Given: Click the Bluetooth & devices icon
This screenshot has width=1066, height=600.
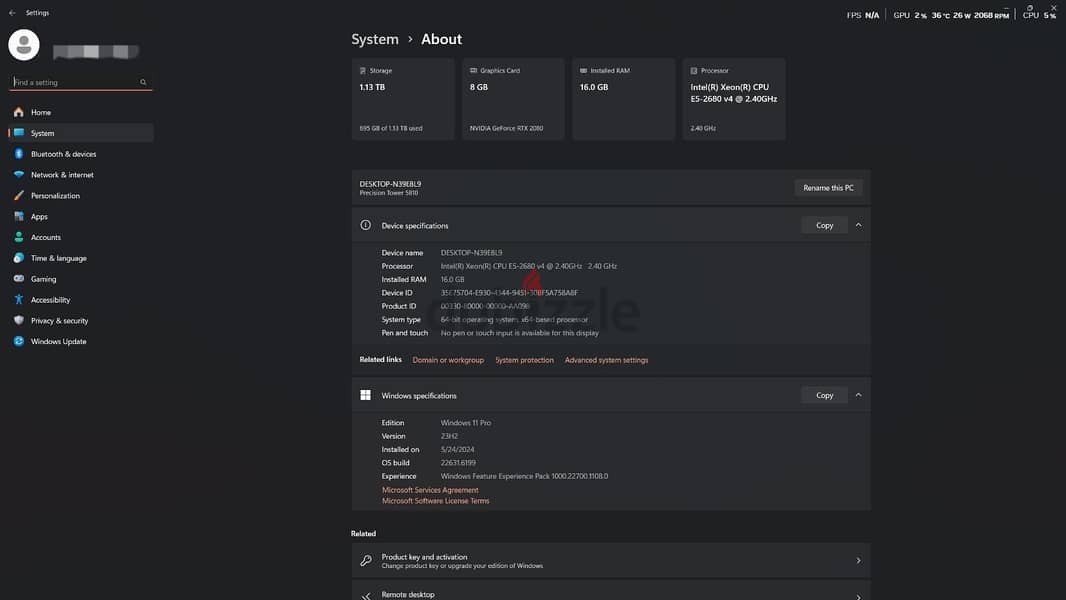Looking at the screenshot, I should [x=19, y=154].
